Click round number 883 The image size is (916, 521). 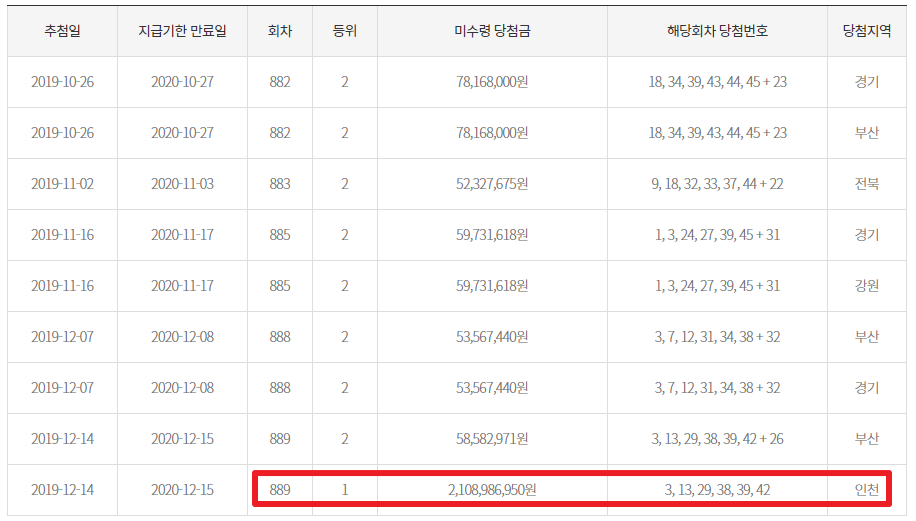tap(280, 184)
